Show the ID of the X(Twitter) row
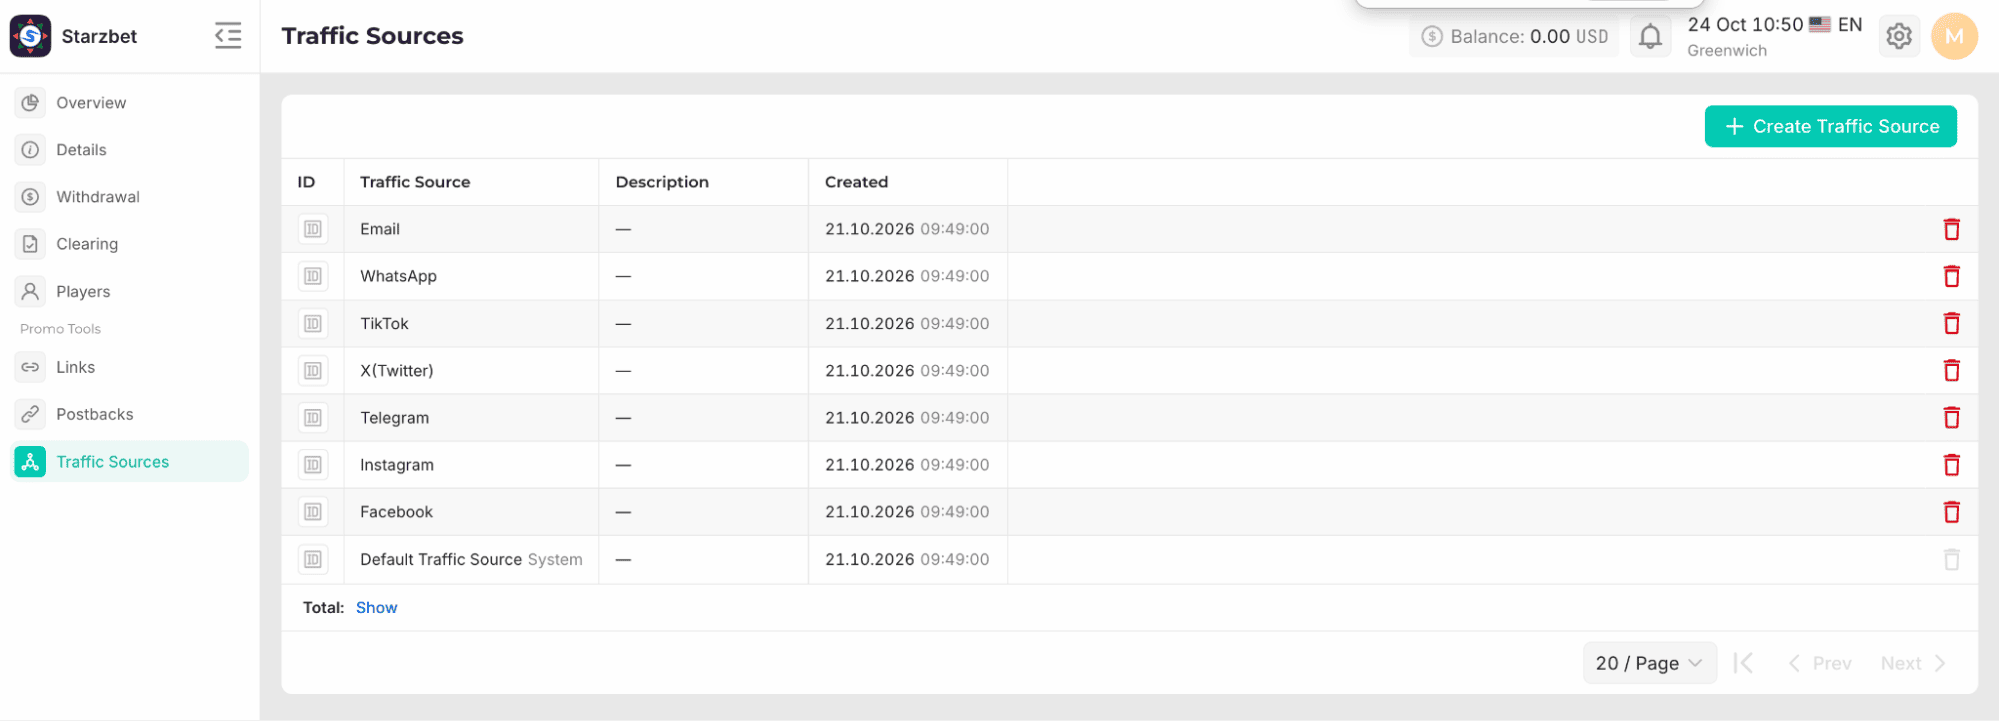The width and height of the screenshot is (1999, 722). (x=313, y=371)
